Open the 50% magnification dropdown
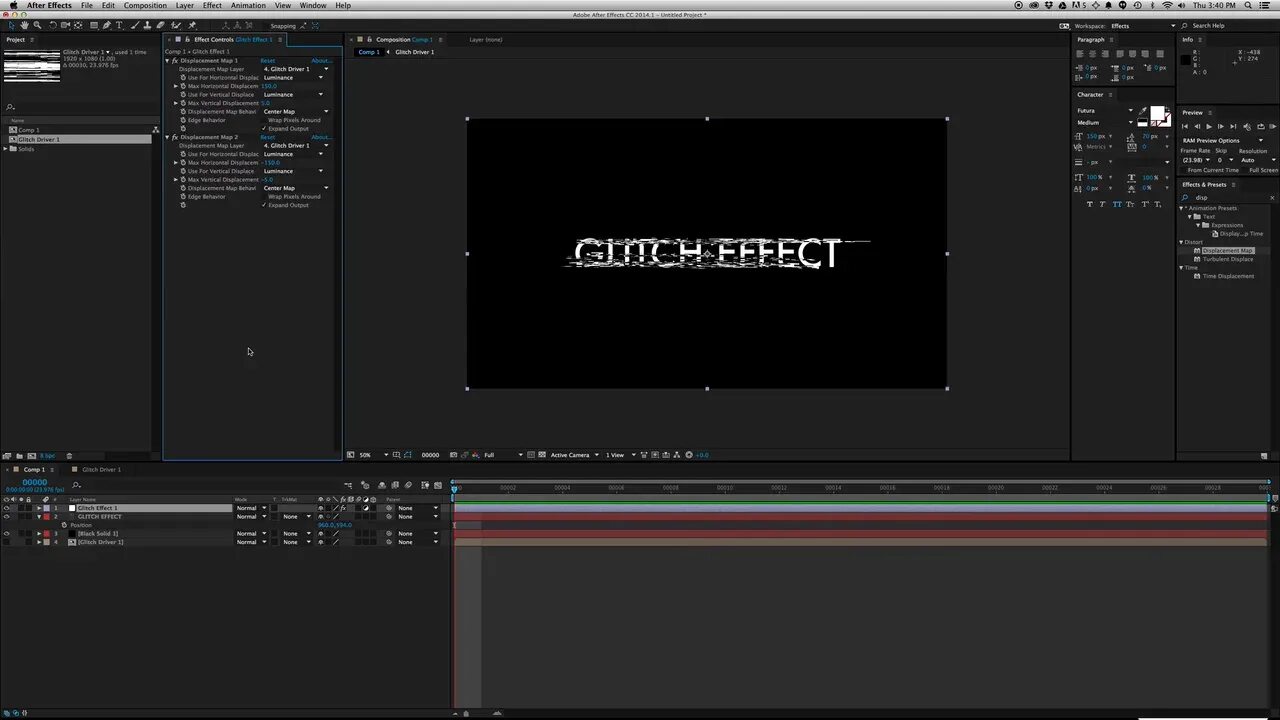This screenshot has height=720, width=1280. [x=372, y=455]
